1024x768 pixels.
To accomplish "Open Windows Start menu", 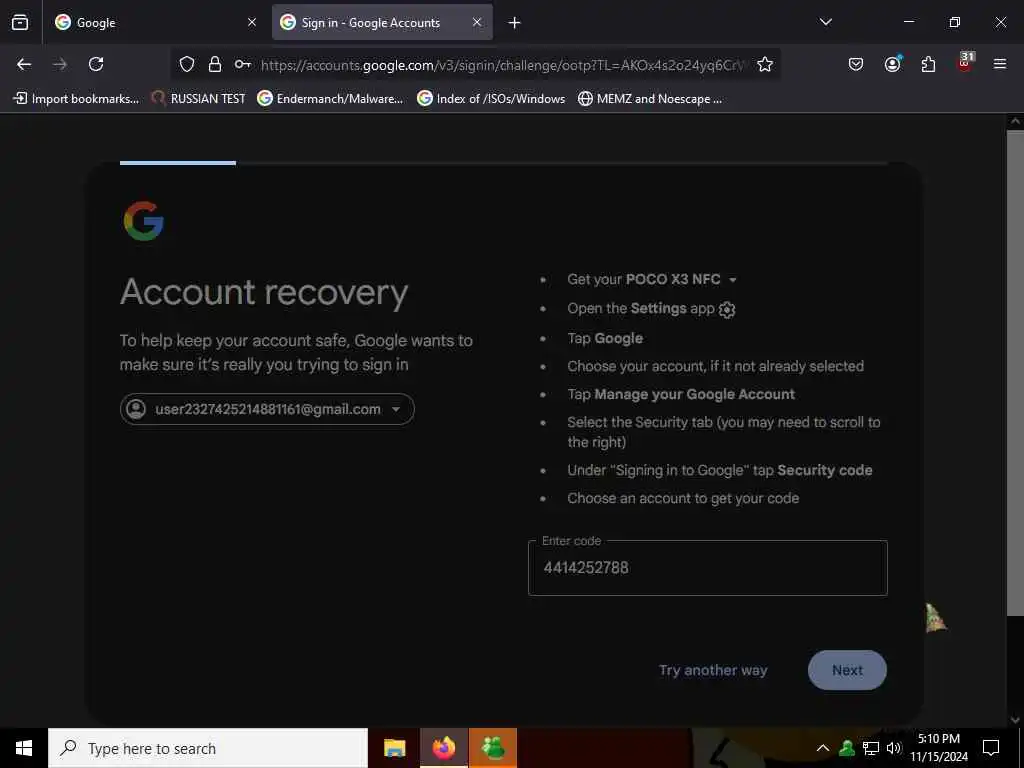I will click(24, 748).
